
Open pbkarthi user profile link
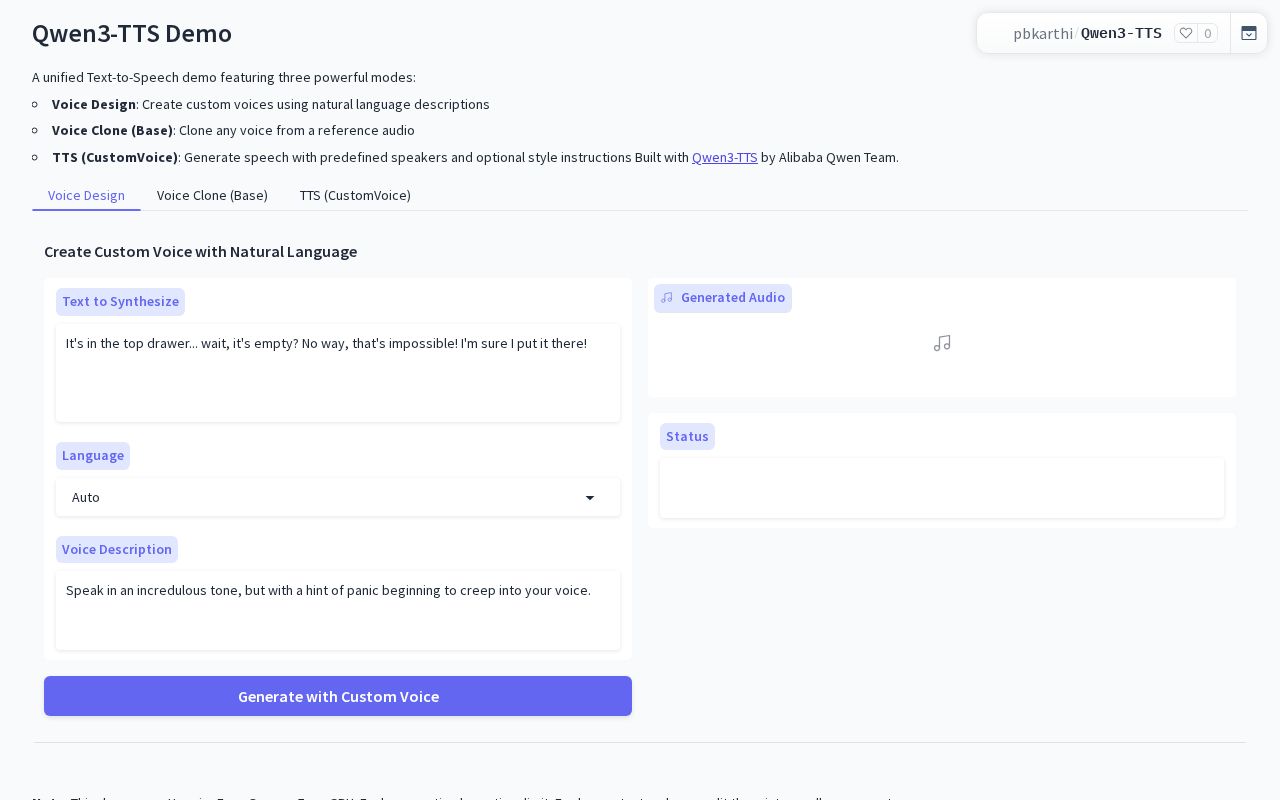click(1042, 33)
